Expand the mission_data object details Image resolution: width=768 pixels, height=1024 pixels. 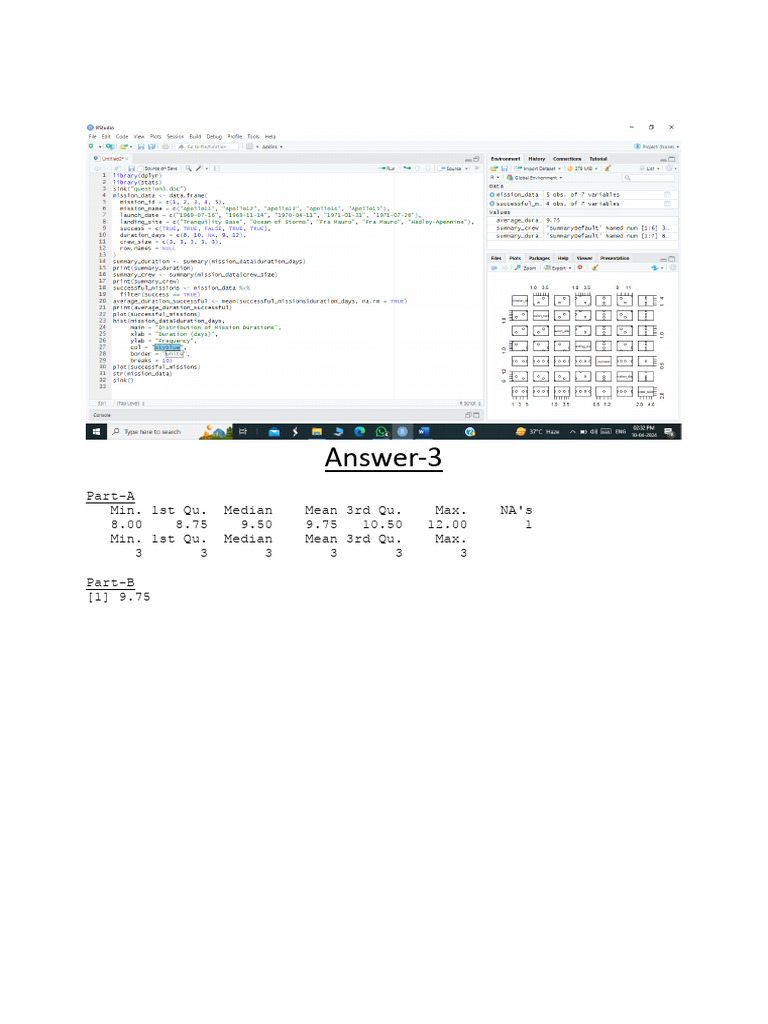(492, 194)
